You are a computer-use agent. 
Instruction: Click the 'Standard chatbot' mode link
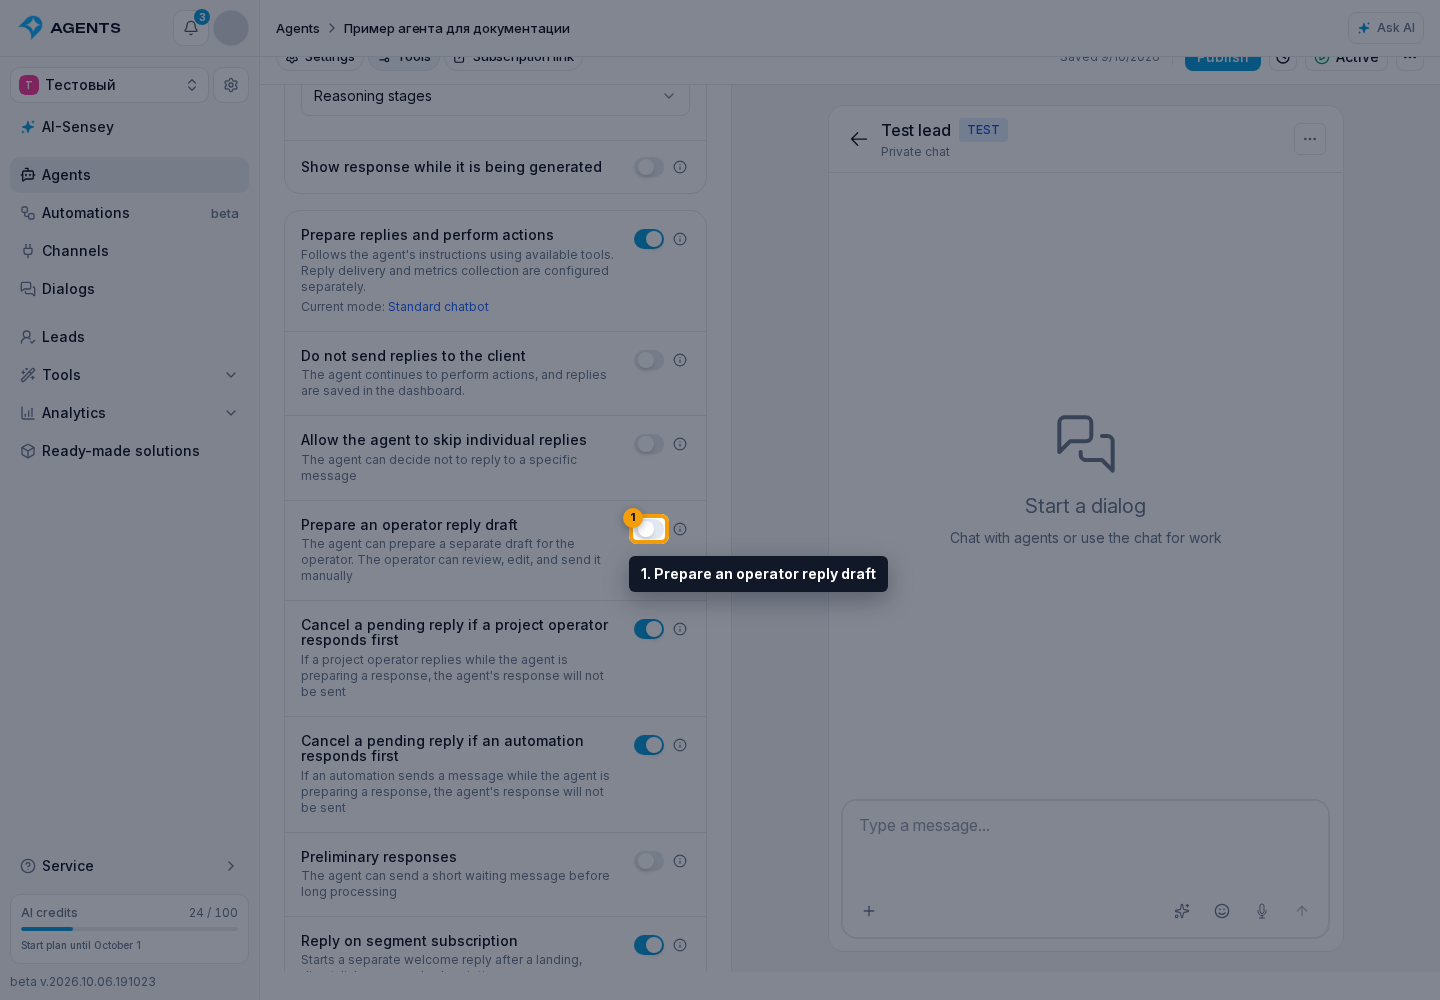pos(438,307)
